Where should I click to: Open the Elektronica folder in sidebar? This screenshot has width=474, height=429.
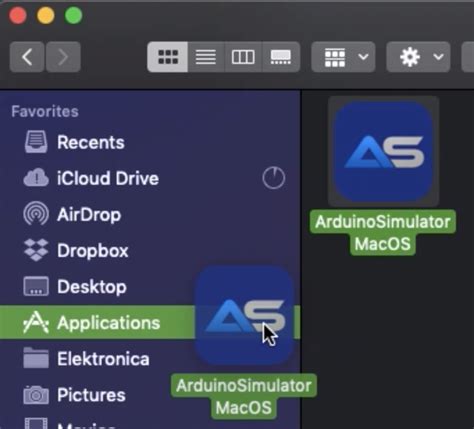coord(150,359)
